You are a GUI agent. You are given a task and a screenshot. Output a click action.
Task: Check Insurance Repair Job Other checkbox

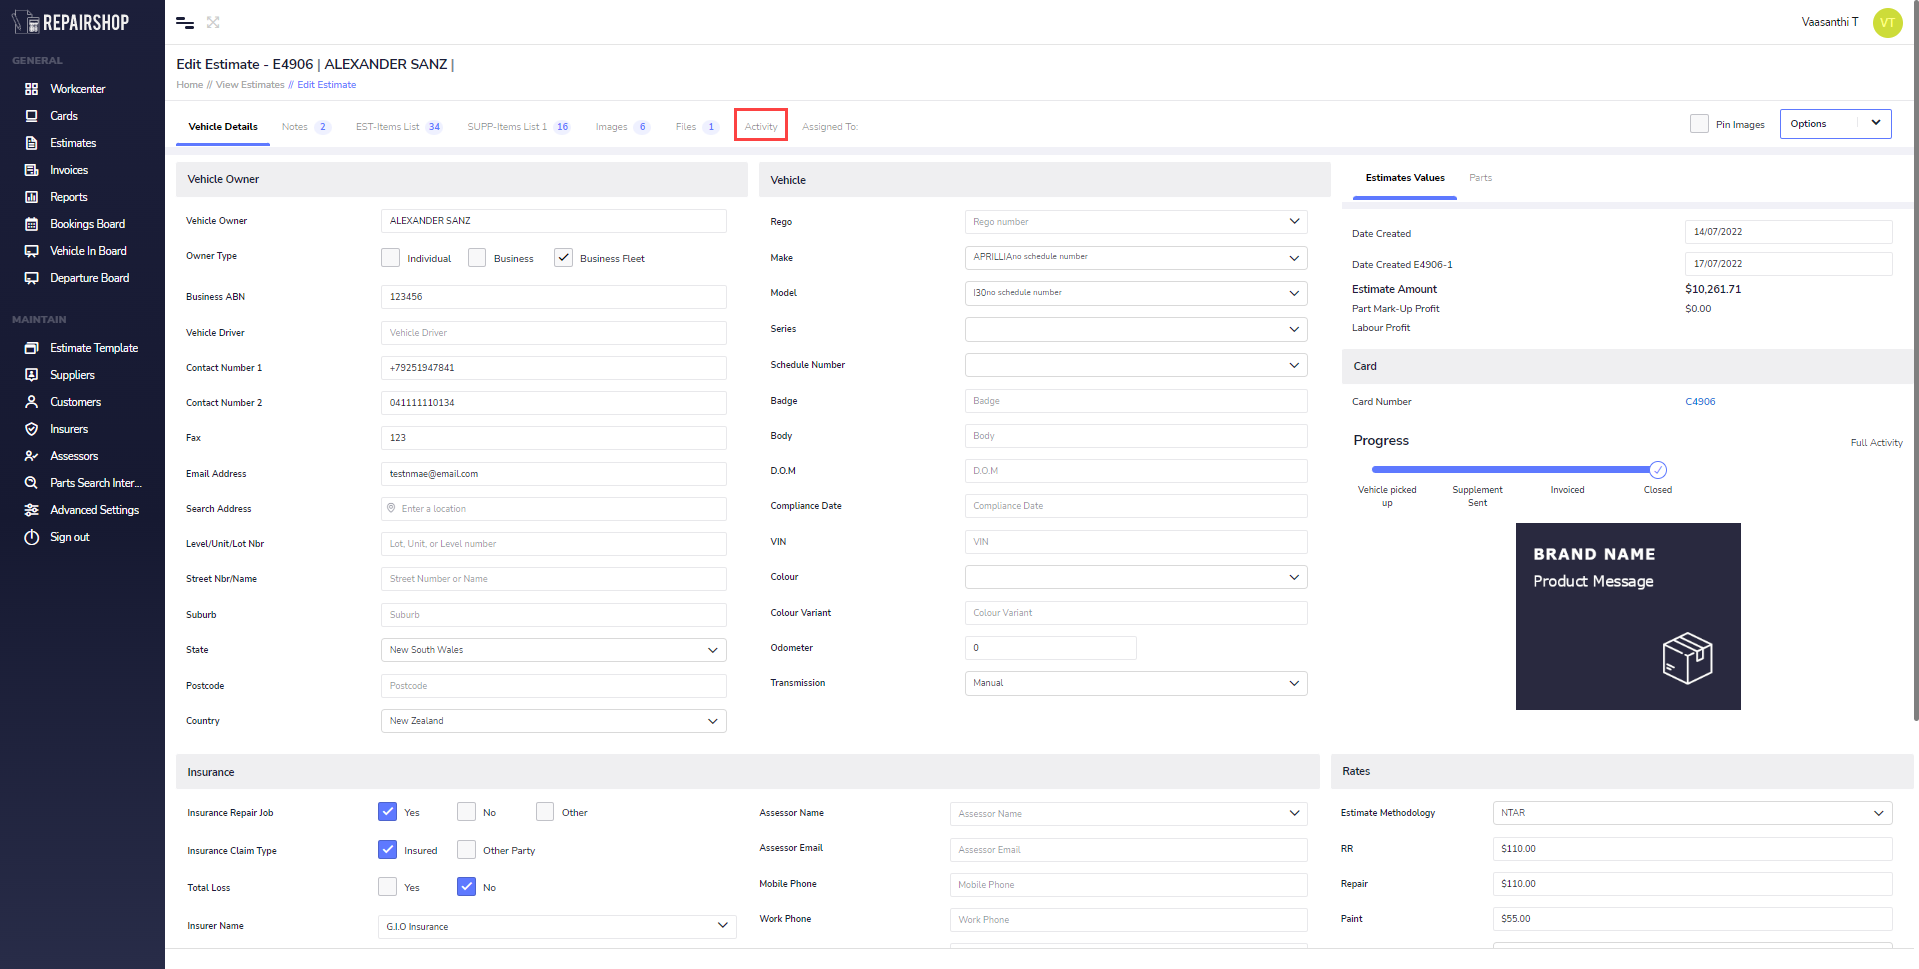point(545,812)
